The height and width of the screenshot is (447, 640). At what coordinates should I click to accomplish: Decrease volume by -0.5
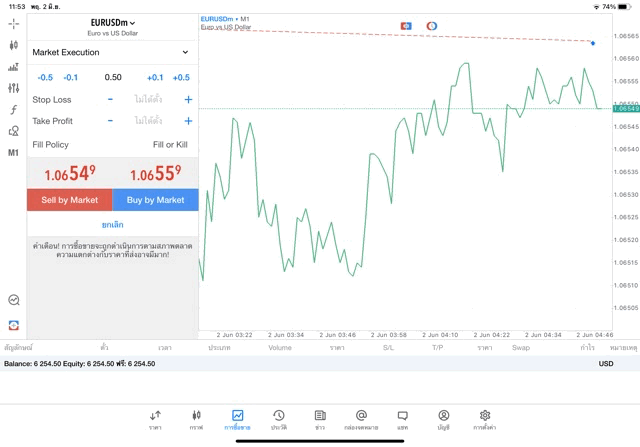click(45, 78)
